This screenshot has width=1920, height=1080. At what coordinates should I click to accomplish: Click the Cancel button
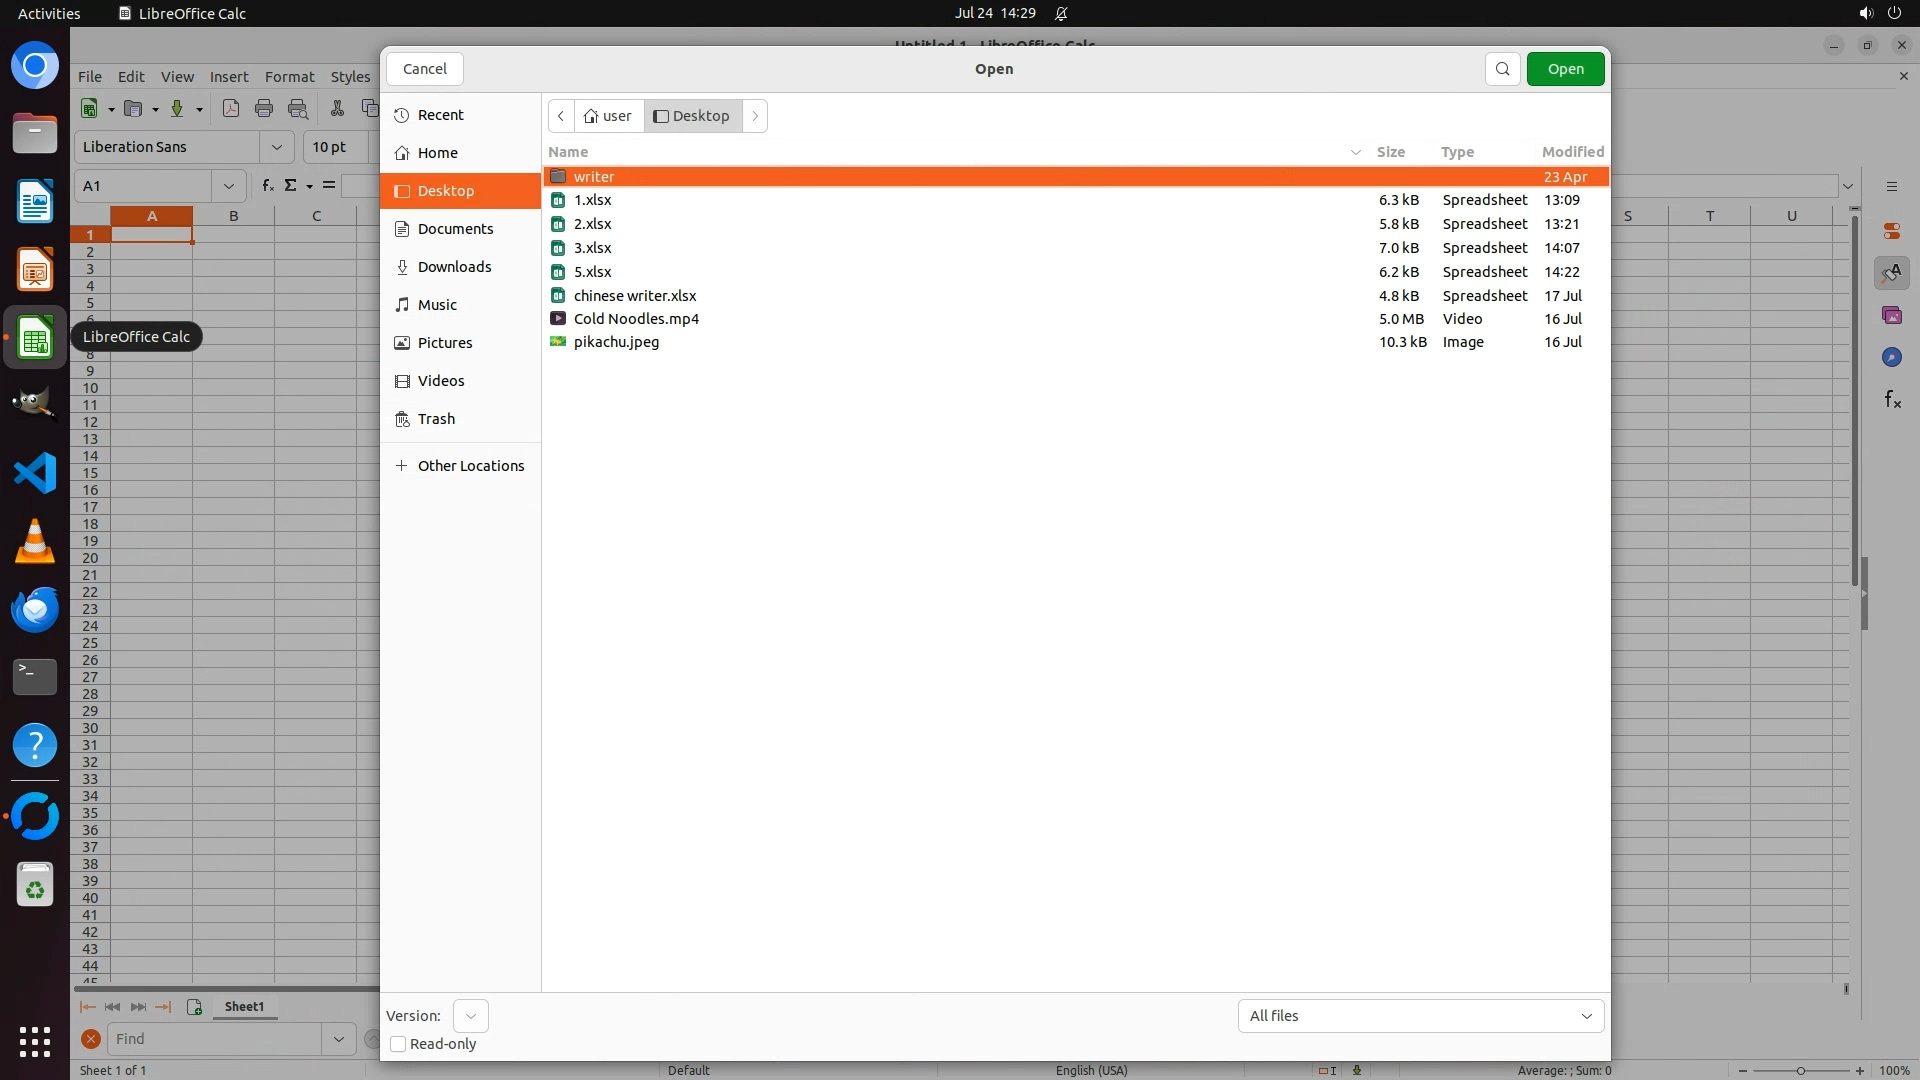click(x=425, y=69)
